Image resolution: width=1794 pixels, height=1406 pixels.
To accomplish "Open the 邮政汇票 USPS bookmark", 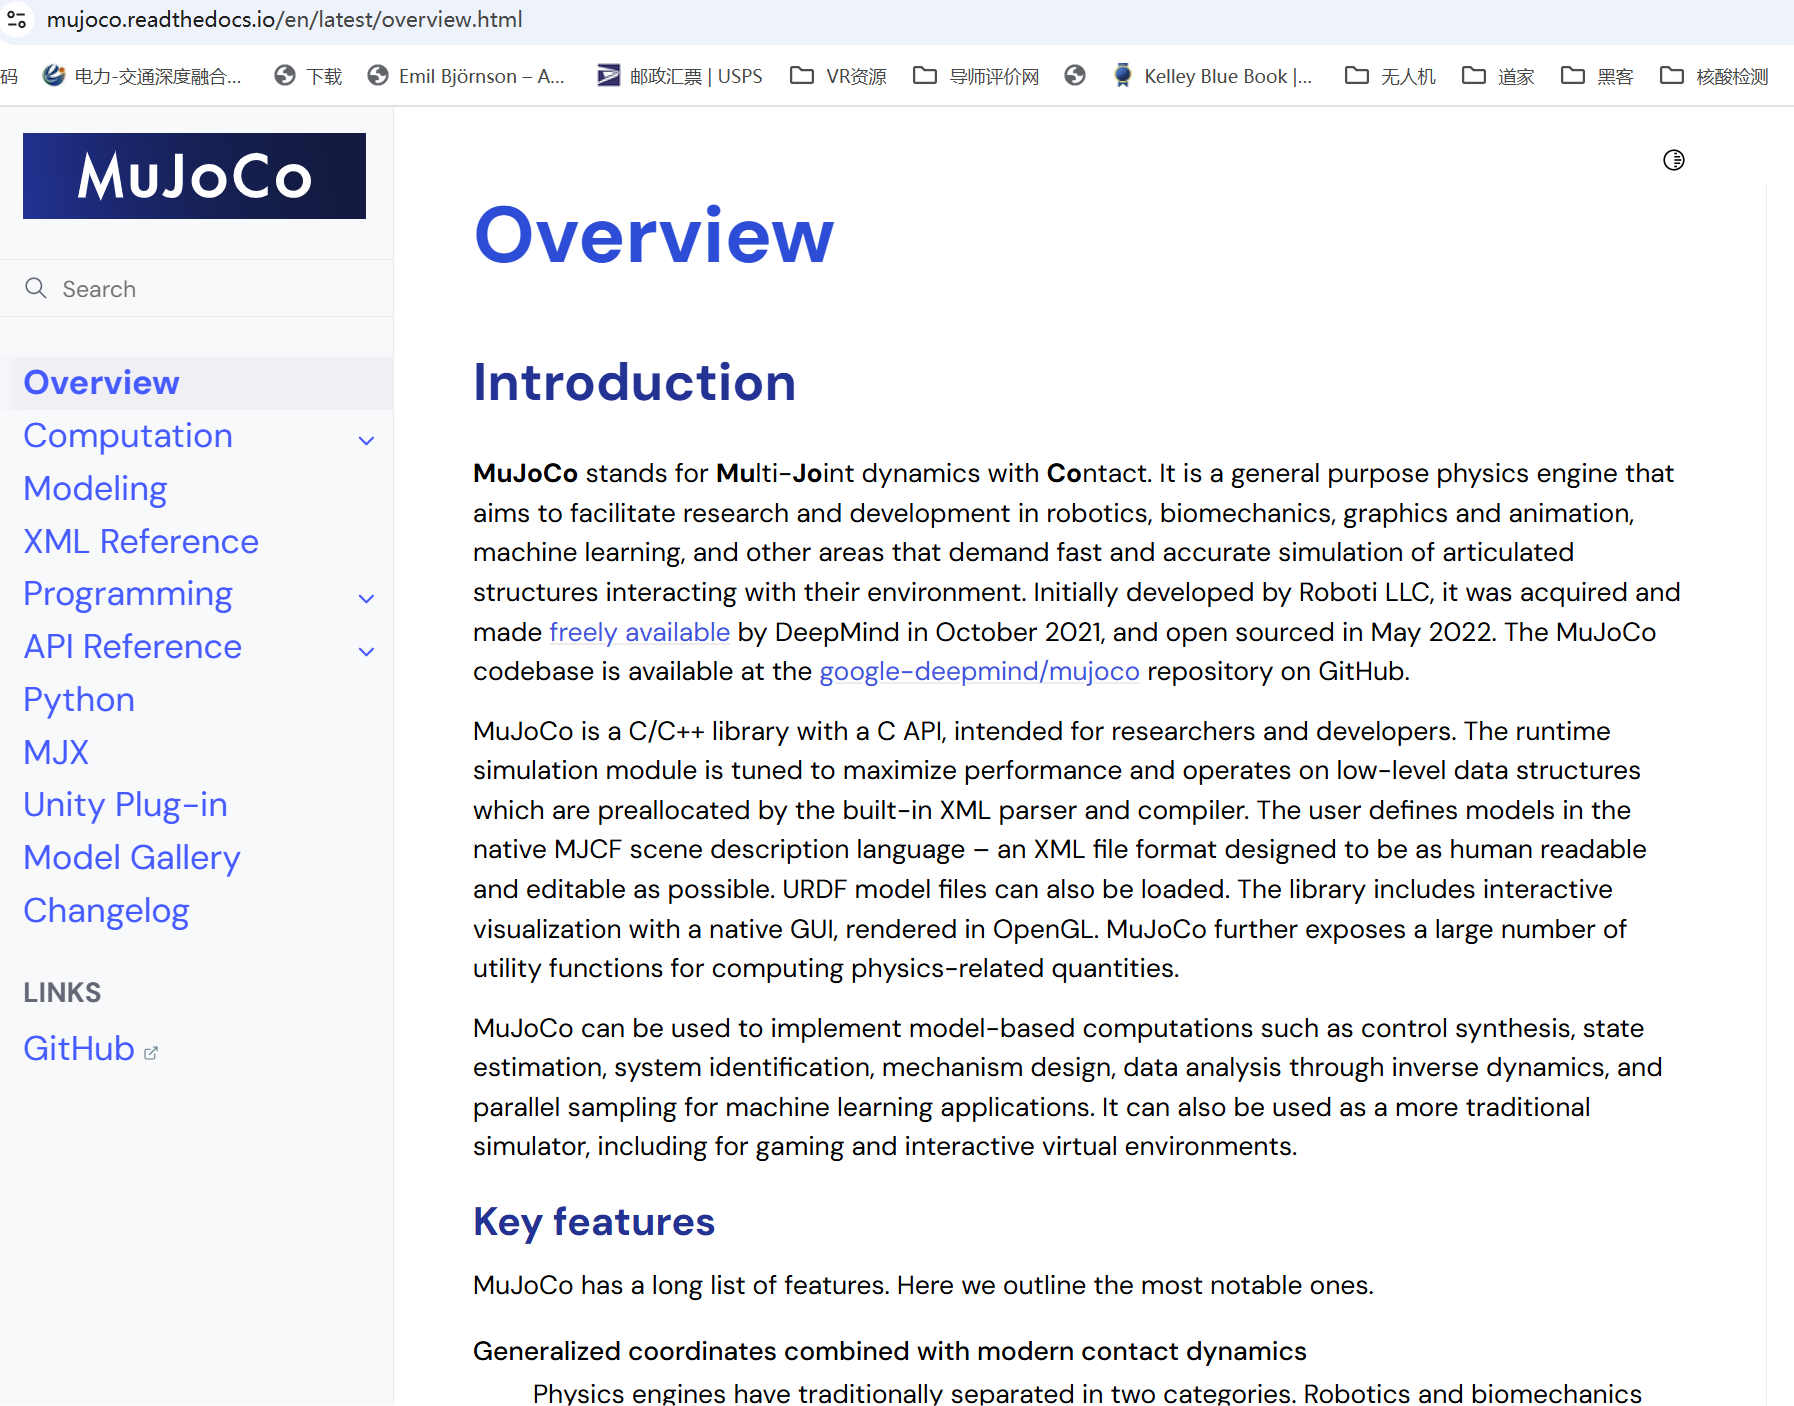I will click(x=679, y=76).
